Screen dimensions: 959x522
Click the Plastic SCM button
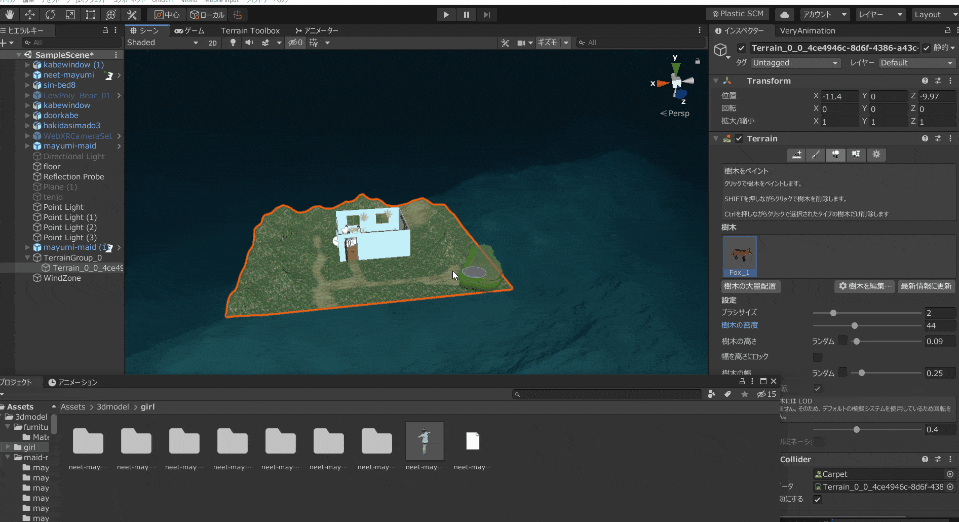tap(738, 14)
